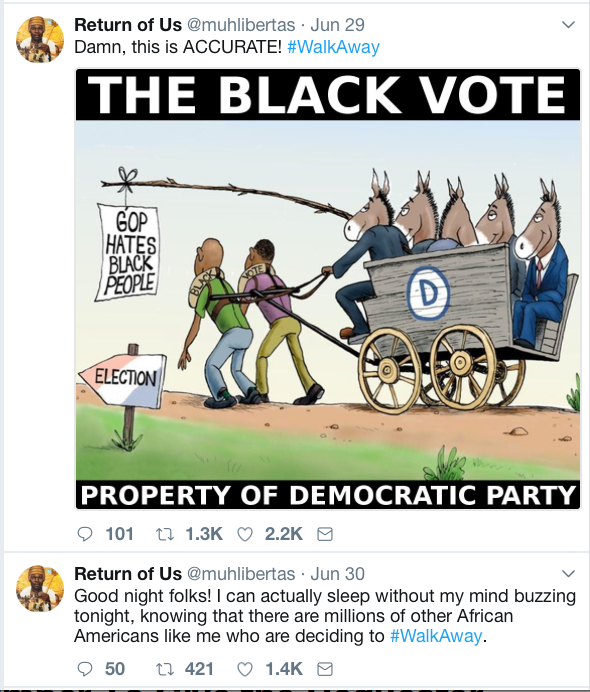This screenshot has width=590, height=692.
Task: Reply to the Jun 29 tweet
Action: (x=84, y=534)
